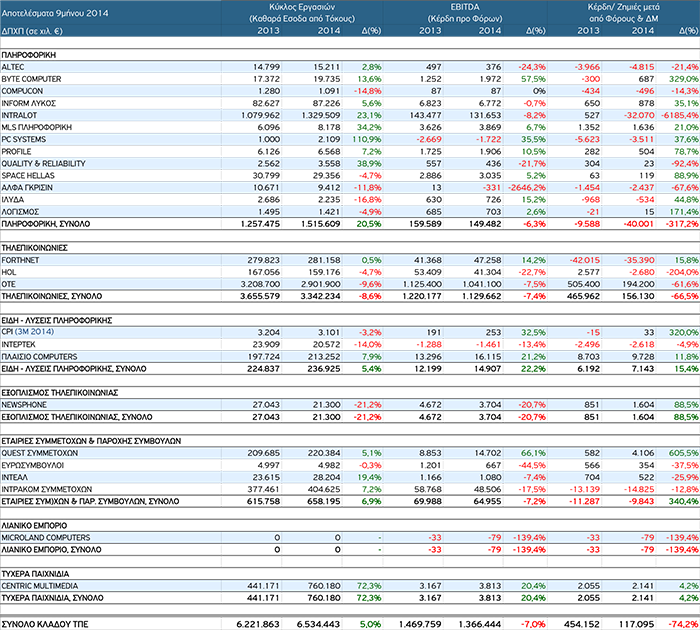Click OTE 2014 EBITDA value 1.041.100
The height and width of the screenshot is (630, 700).
tap(482, 284)
